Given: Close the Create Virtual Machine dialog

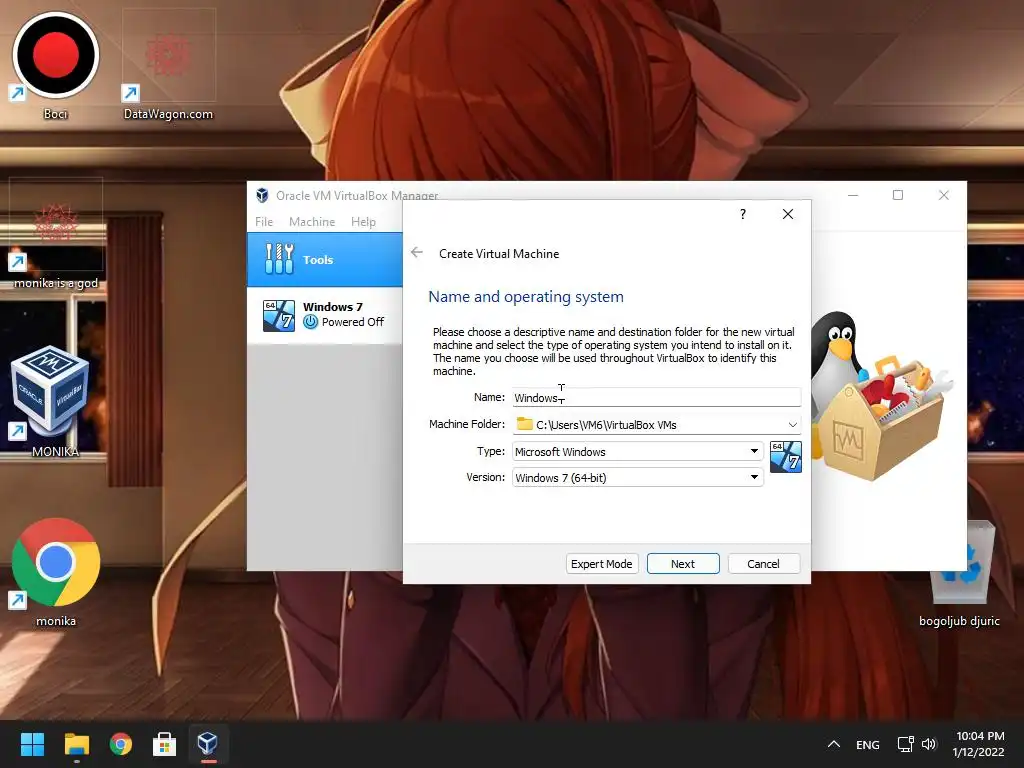Looking at the screenshot, I should 788,214.
